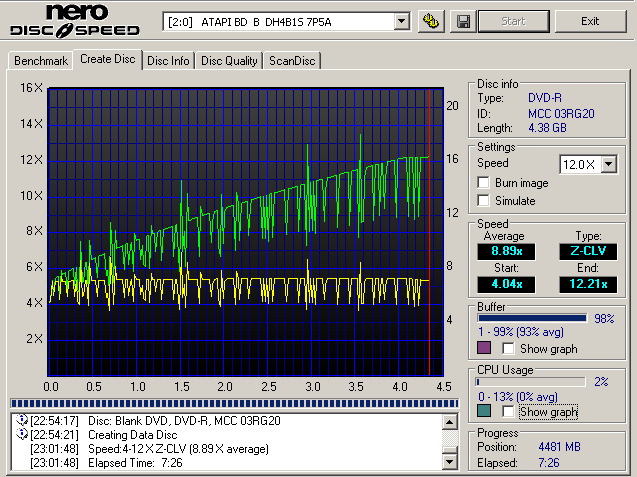Image resolution: width=637 pixels, height=477 pixels.
Task: Select the 'Elapsed Time: 7:26' log line
Action: (x=135, y=463)
